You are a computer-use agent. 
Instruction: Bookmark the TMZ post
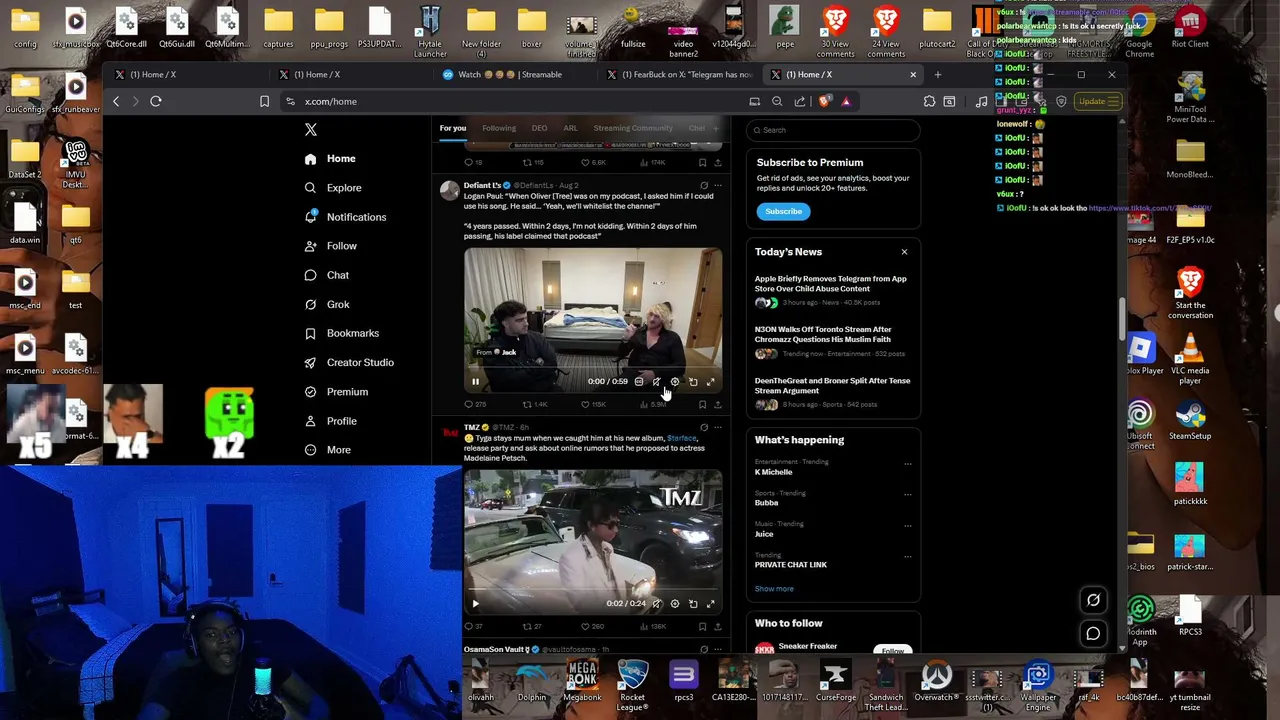click(x=702, y=627)
